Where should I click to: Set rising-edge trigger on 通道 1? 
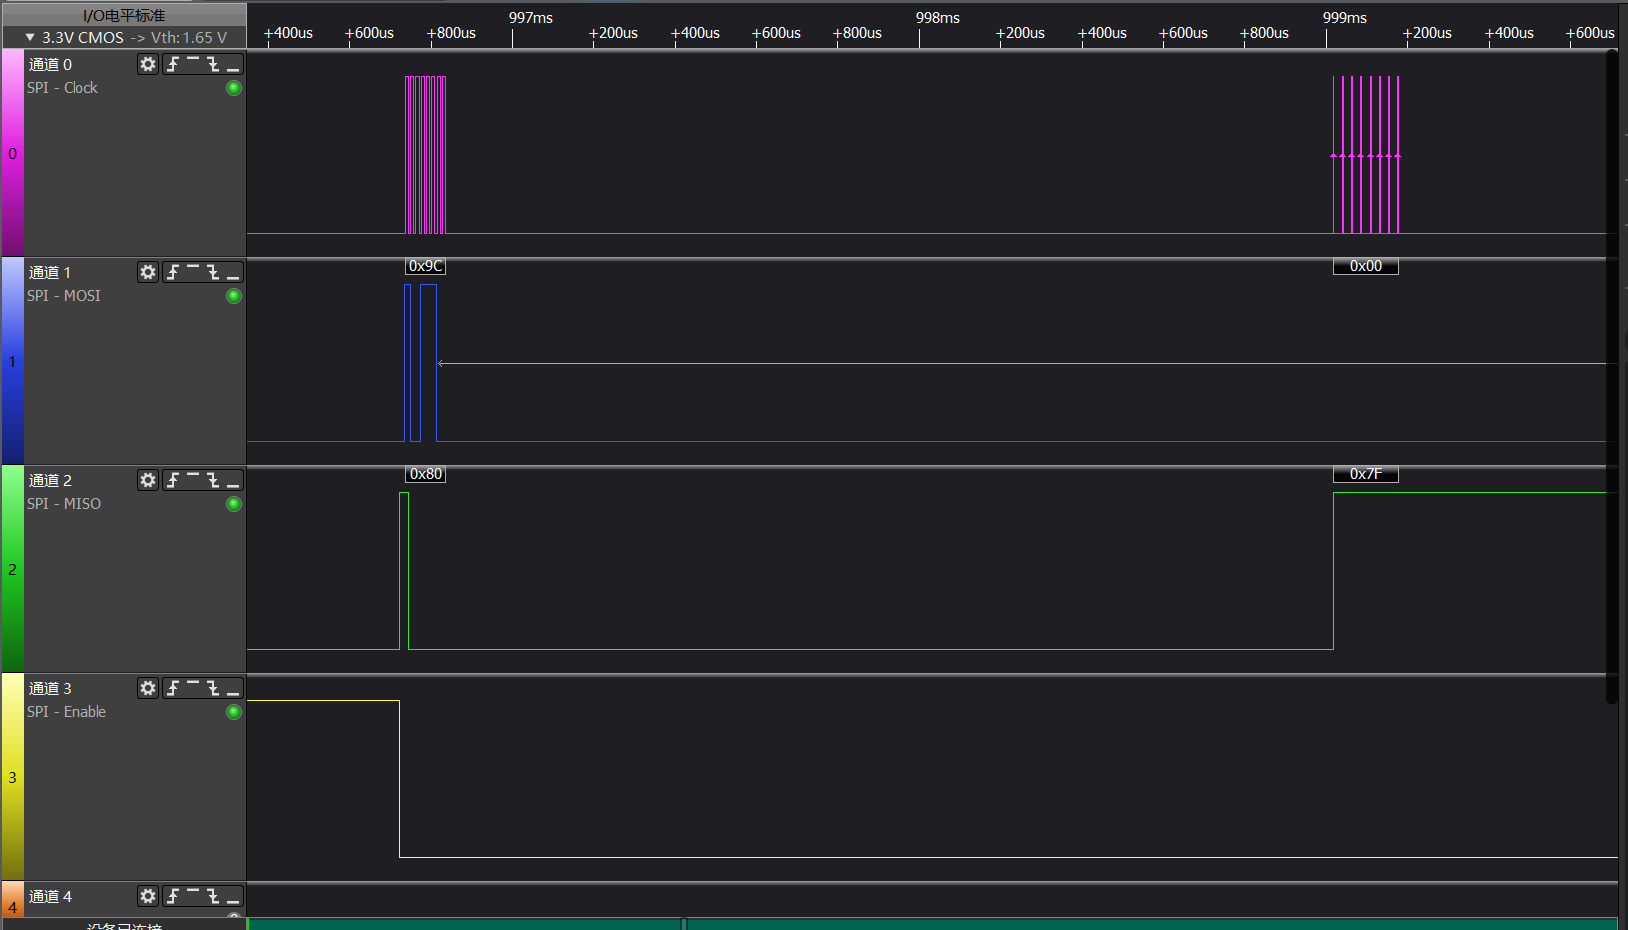173,272
